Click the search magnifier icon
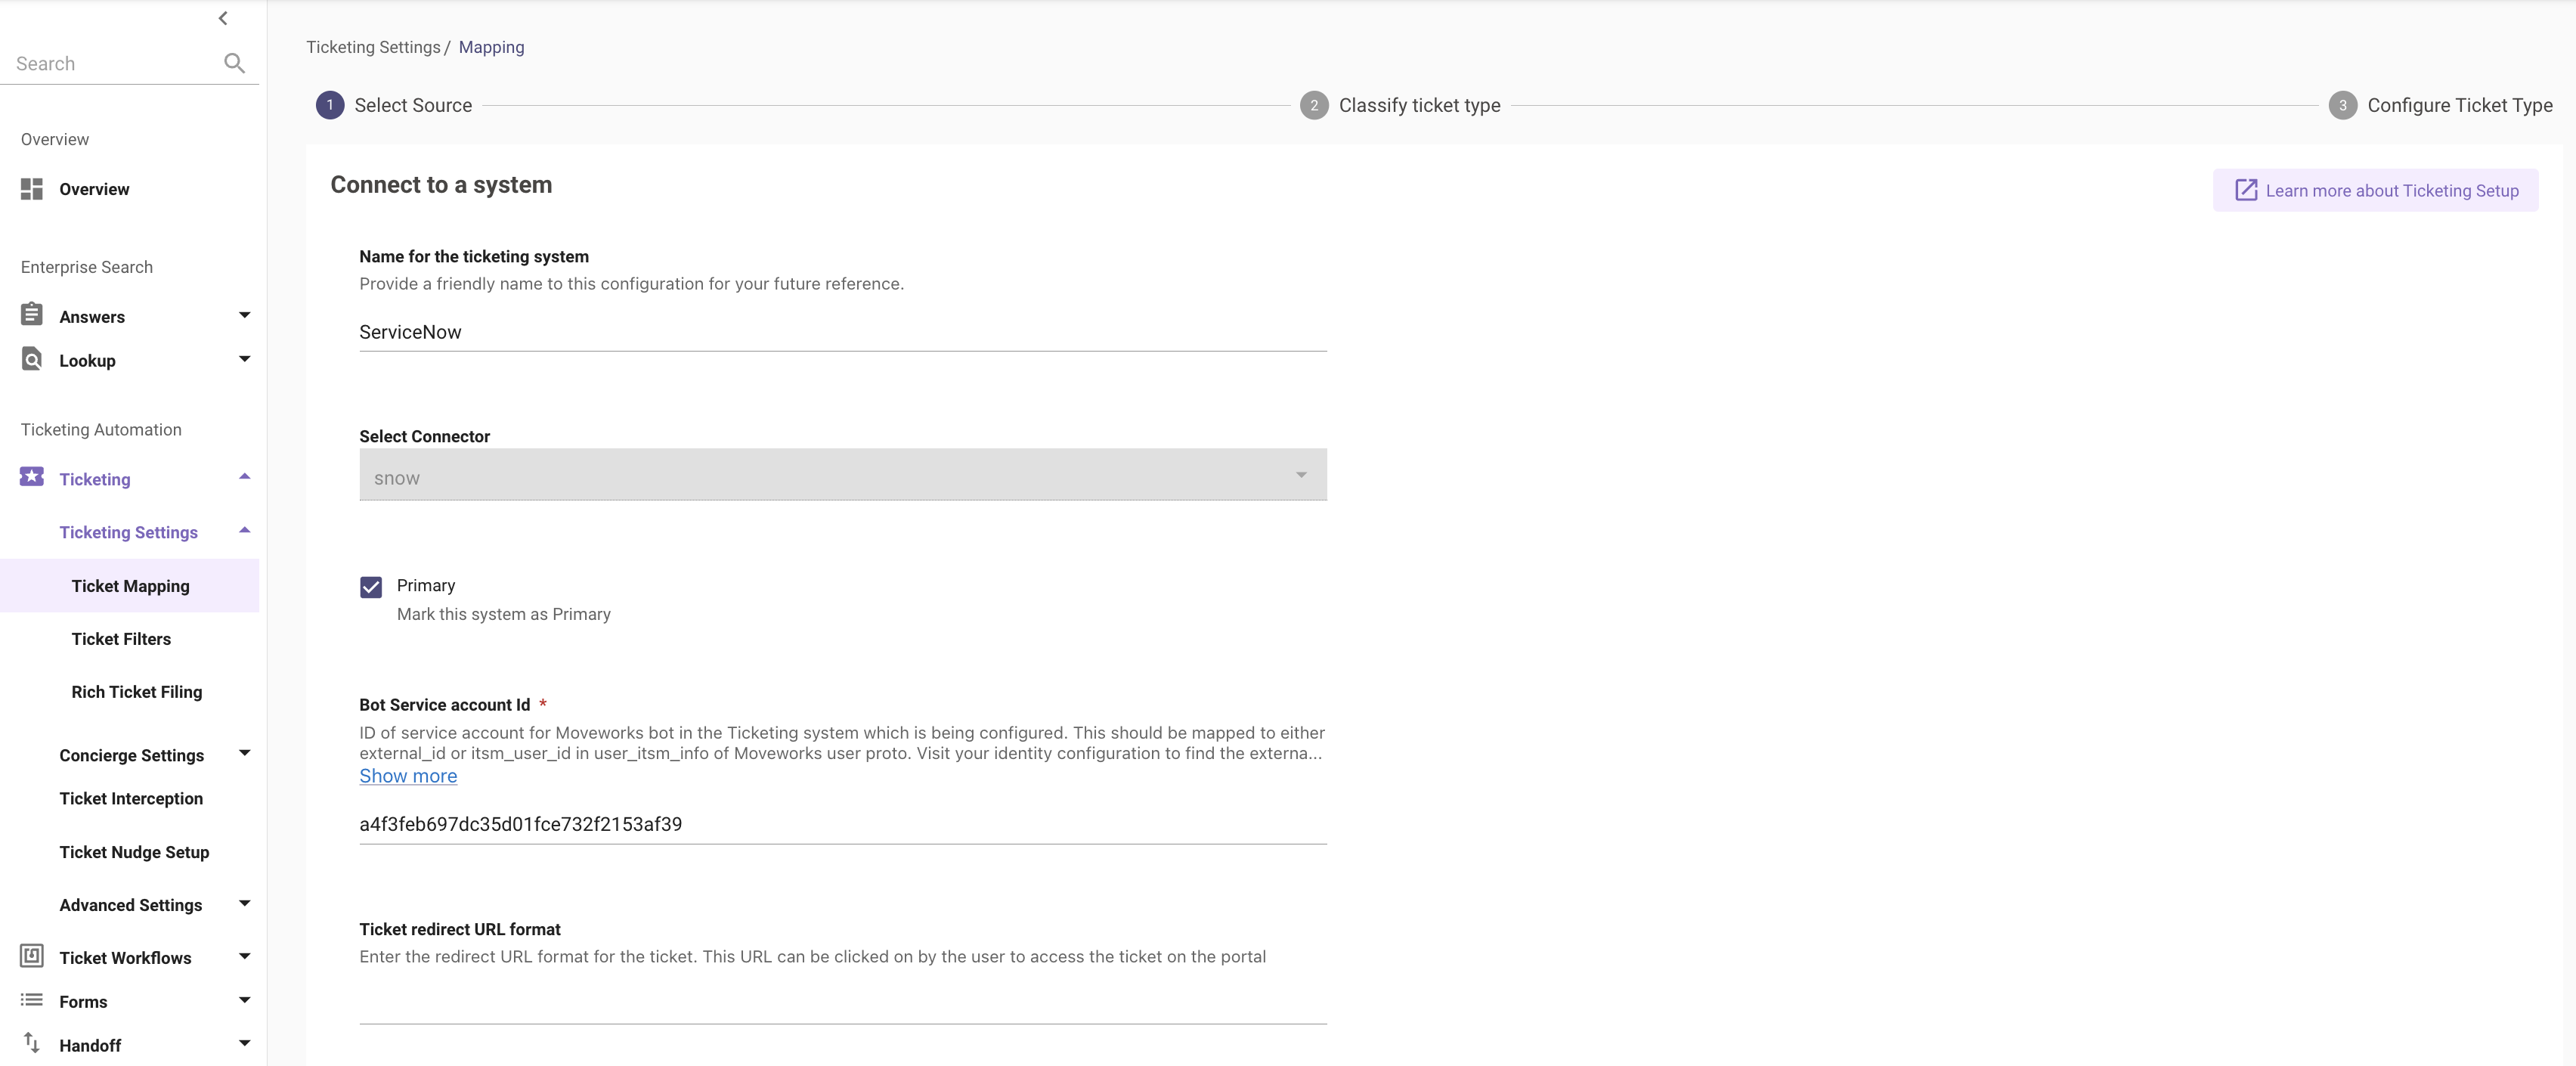2576x1066 pixels. pos(234,63)
